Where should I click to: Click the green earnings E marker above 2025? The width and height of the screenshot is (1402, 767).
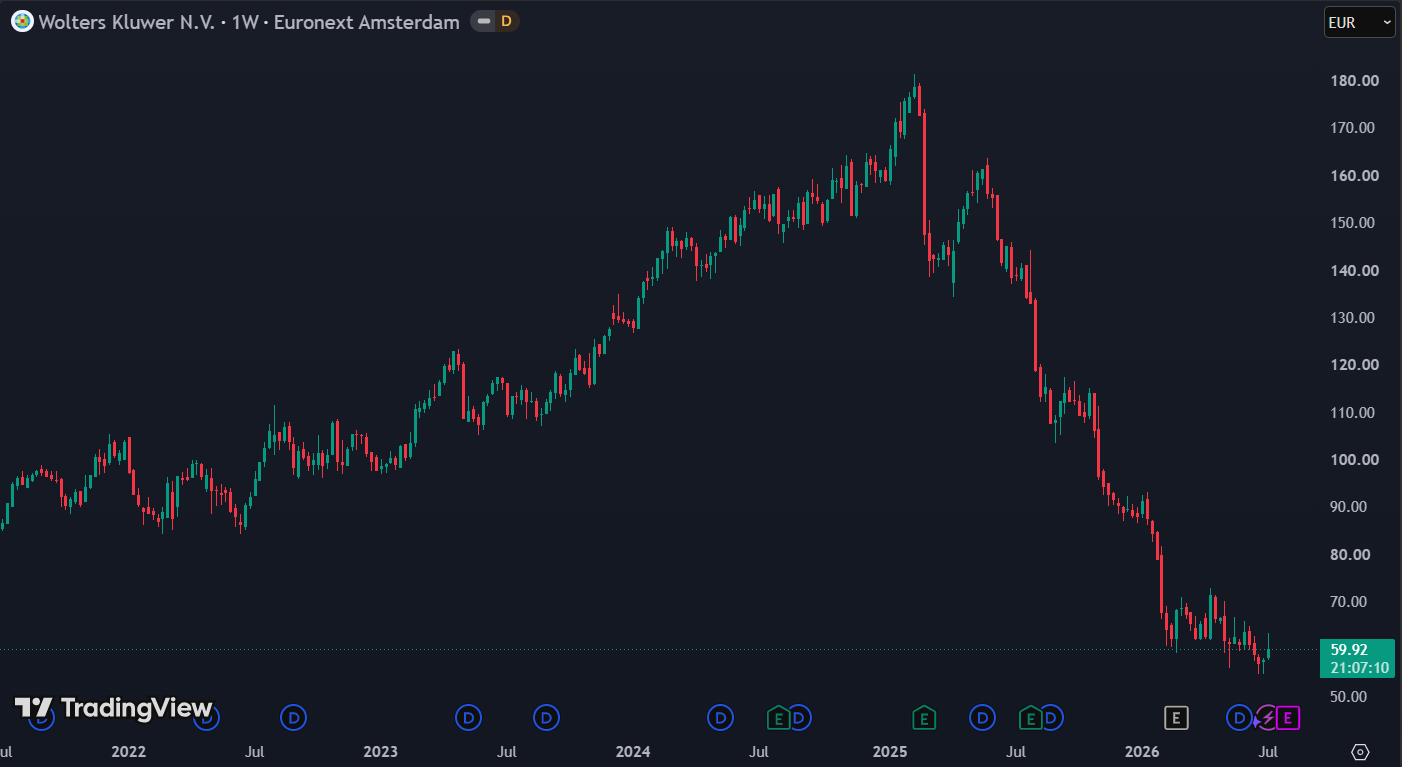(924, 717)
